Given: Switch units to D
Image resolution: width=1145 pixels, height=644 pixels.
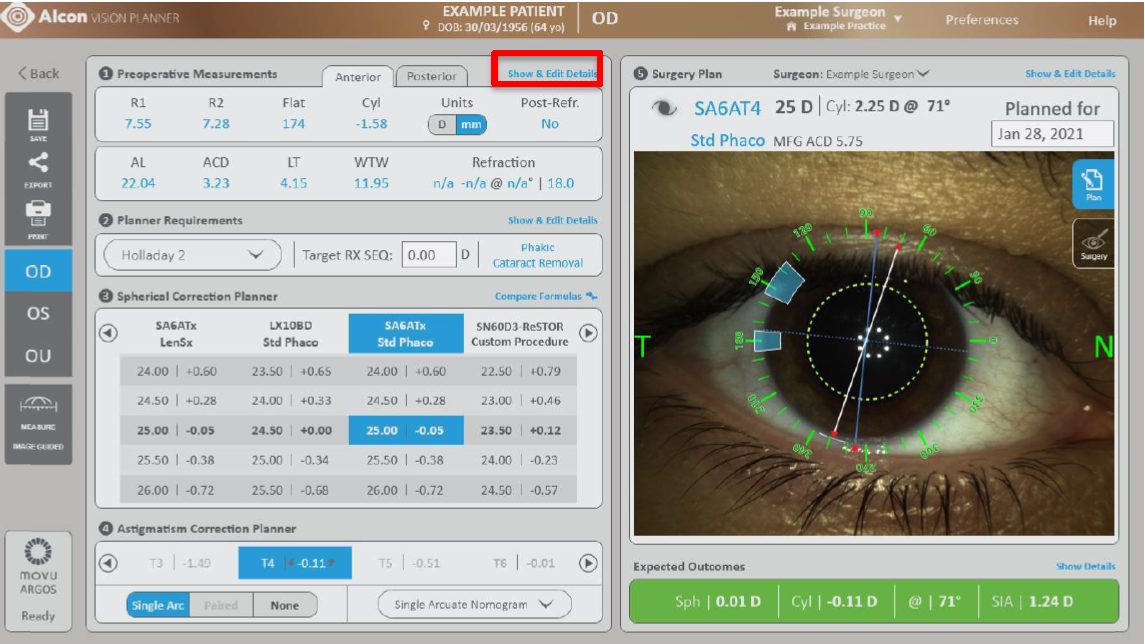Looking at the screenshot, I should click(442, 125).
